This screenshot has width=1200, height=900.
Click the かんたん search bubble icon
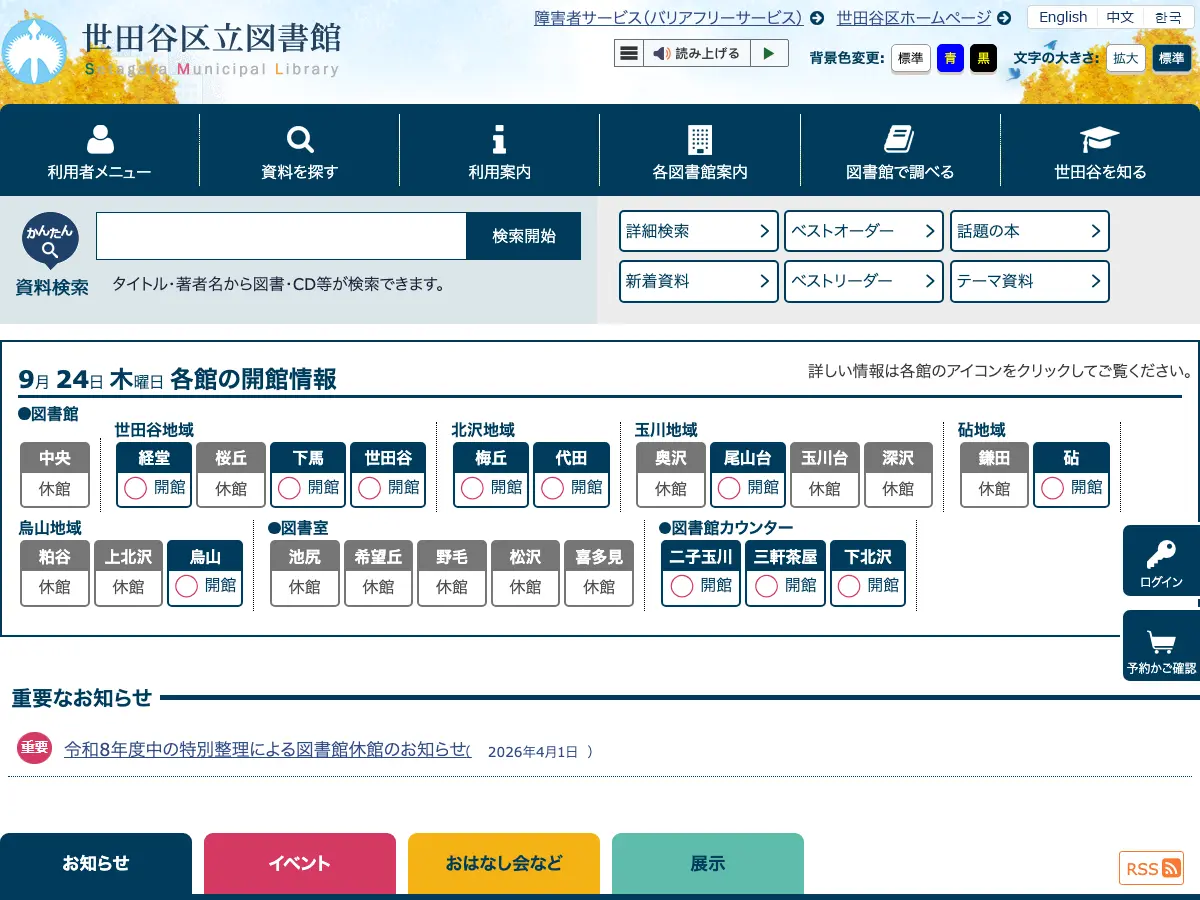tap(50, 241)
